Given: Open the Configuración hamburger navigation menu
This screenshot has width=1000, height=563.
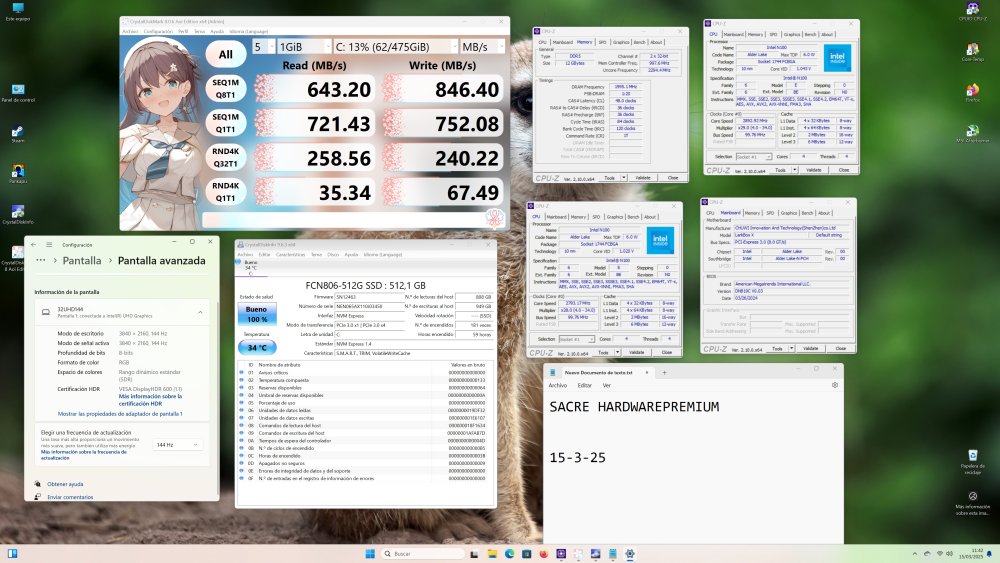Looking at the screenshot, I should click(48, 244).
